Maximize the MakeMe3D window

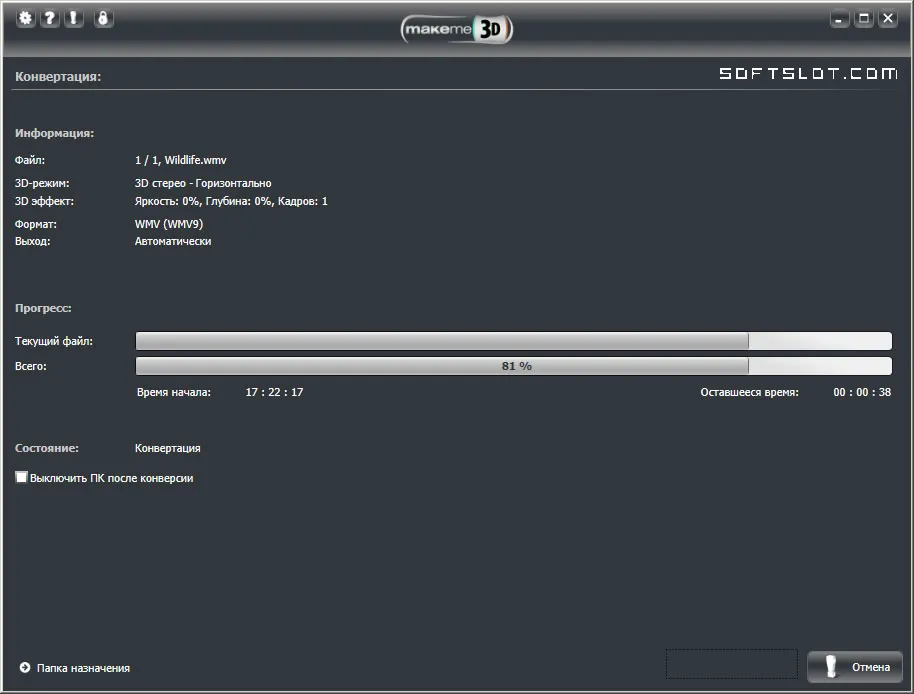864,19
